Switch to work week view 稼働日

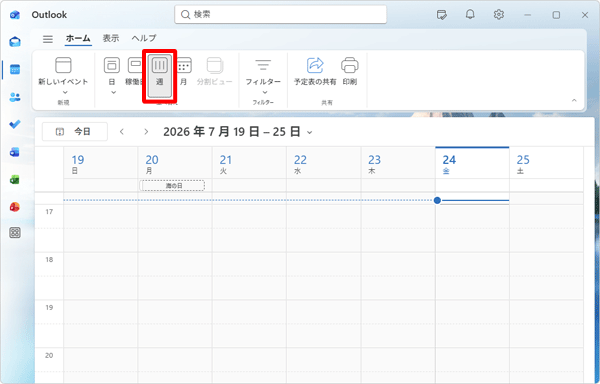[134, 70]
